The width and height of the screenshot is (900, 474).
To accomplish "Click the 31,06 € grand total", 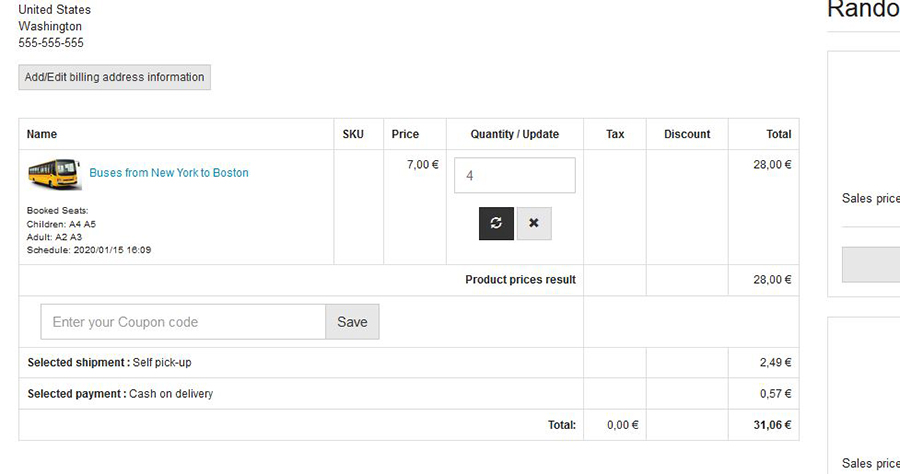I will (772, 425).
